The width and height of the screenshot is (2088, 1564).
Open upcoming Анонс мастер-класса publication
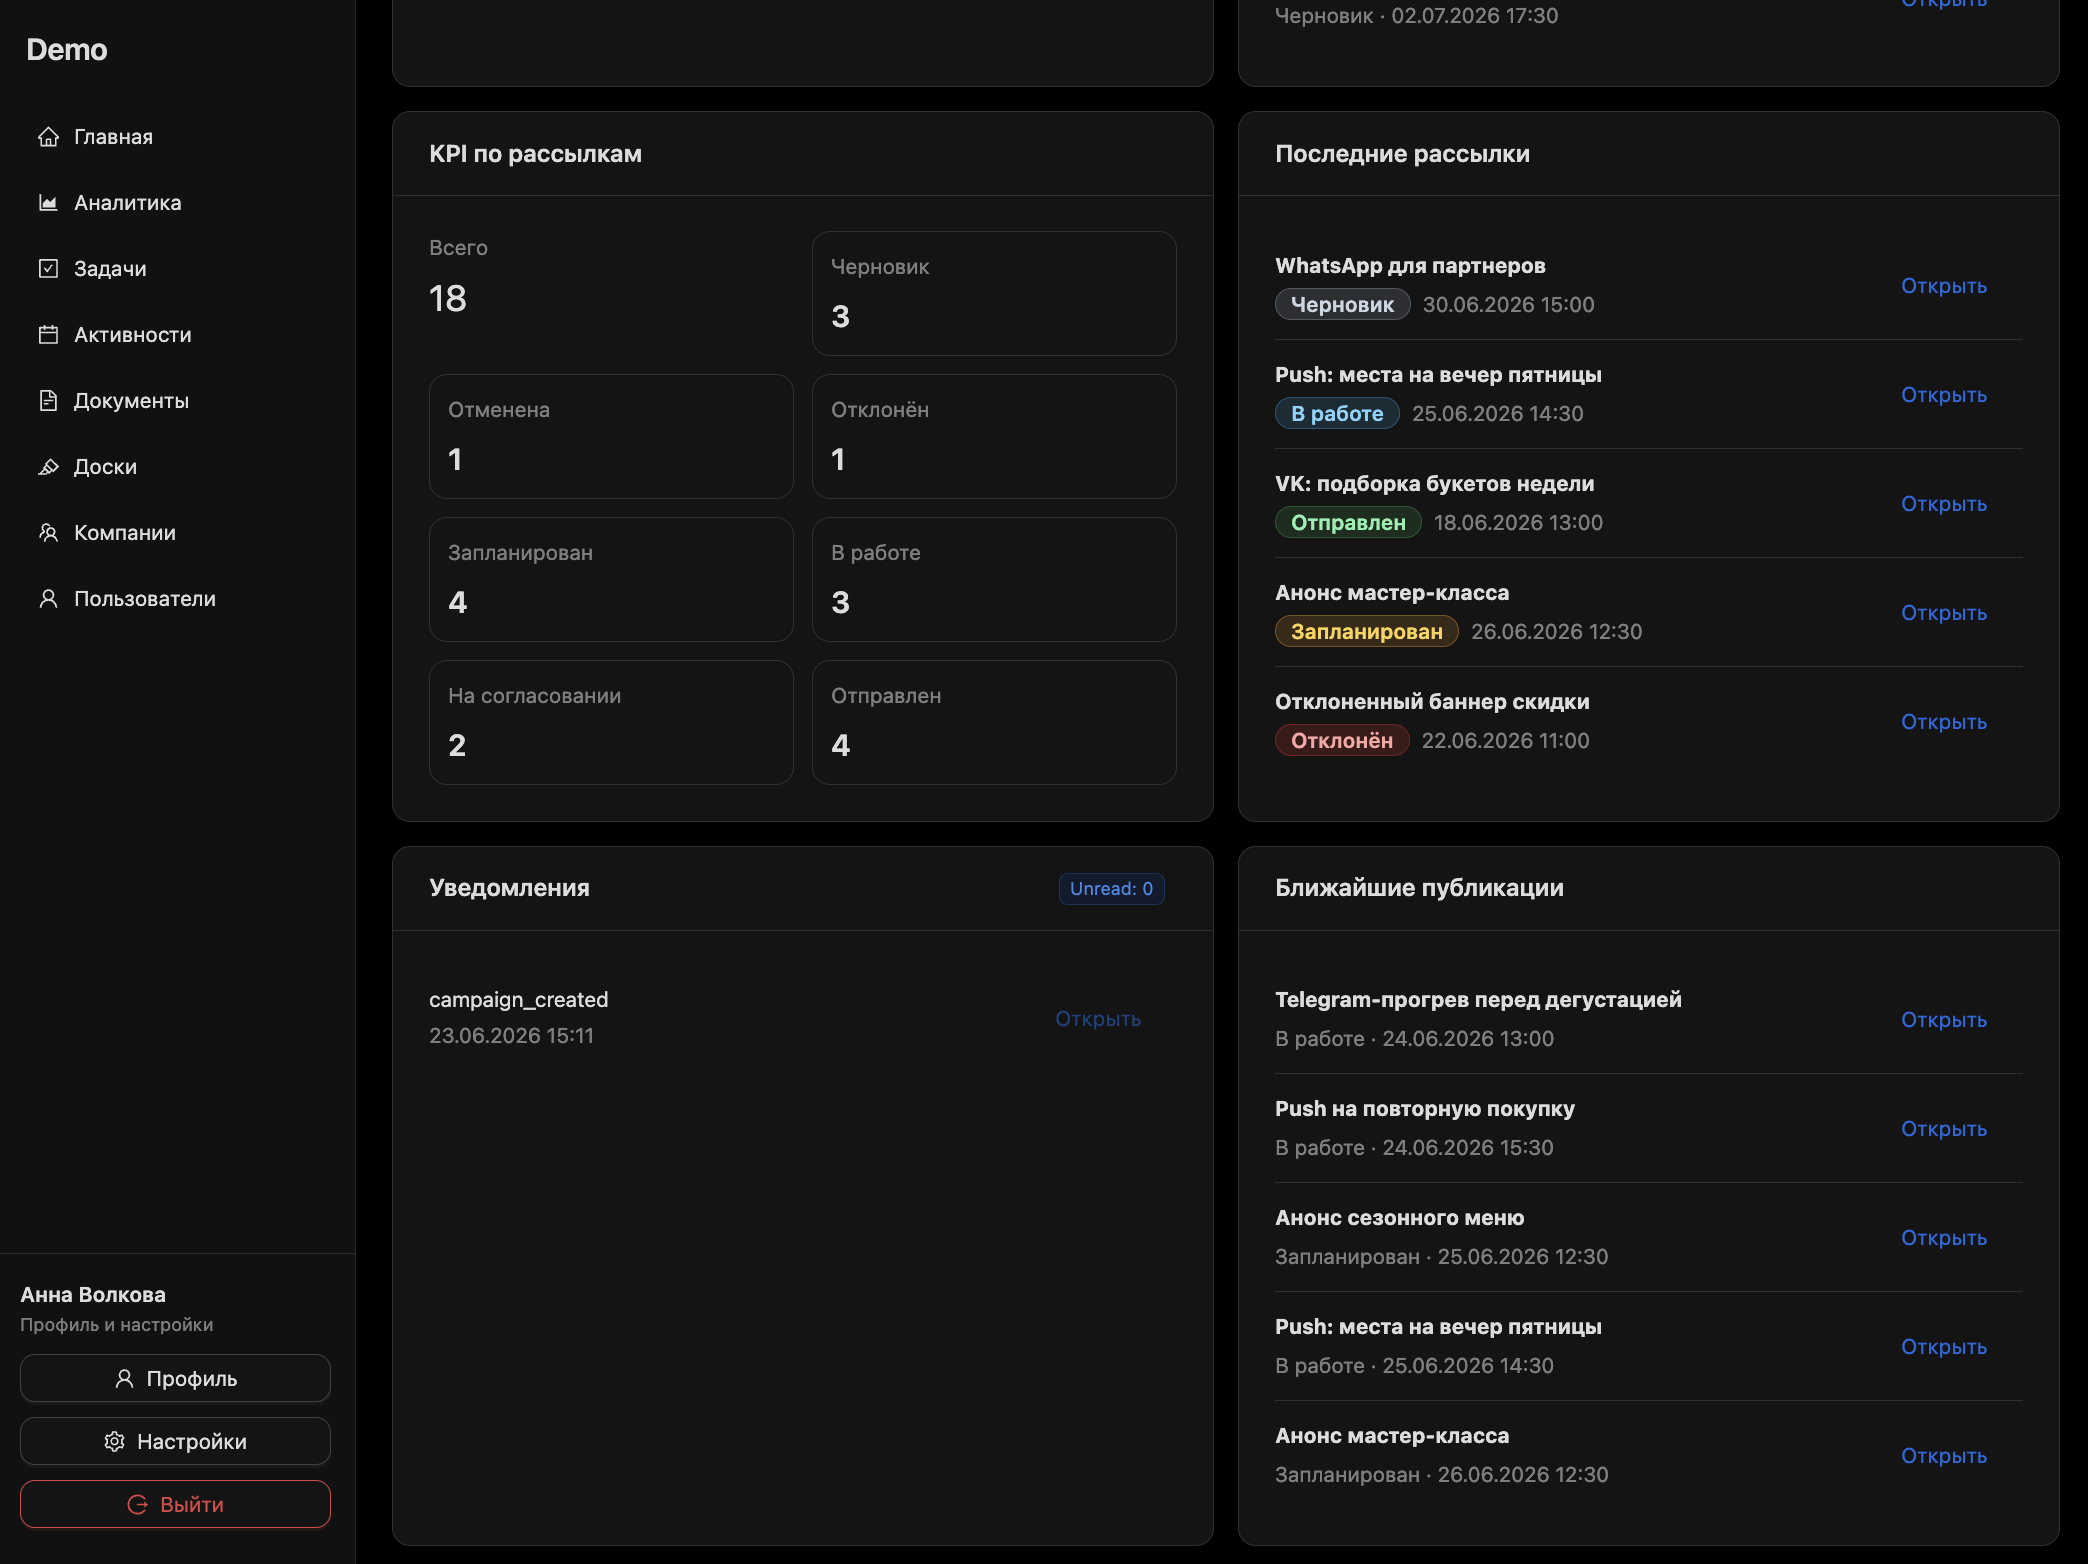(x=1944, y=1456)
